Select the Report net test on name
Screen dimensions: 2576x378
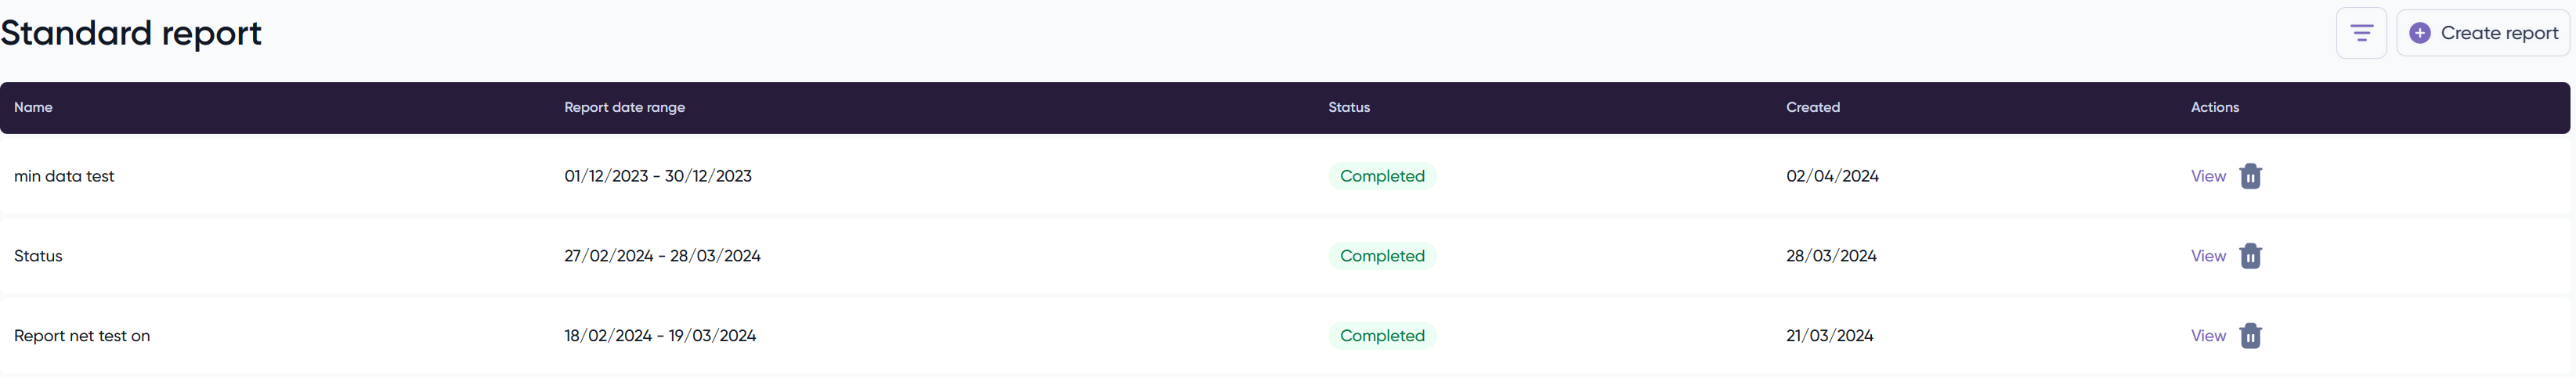coord(82,336)
